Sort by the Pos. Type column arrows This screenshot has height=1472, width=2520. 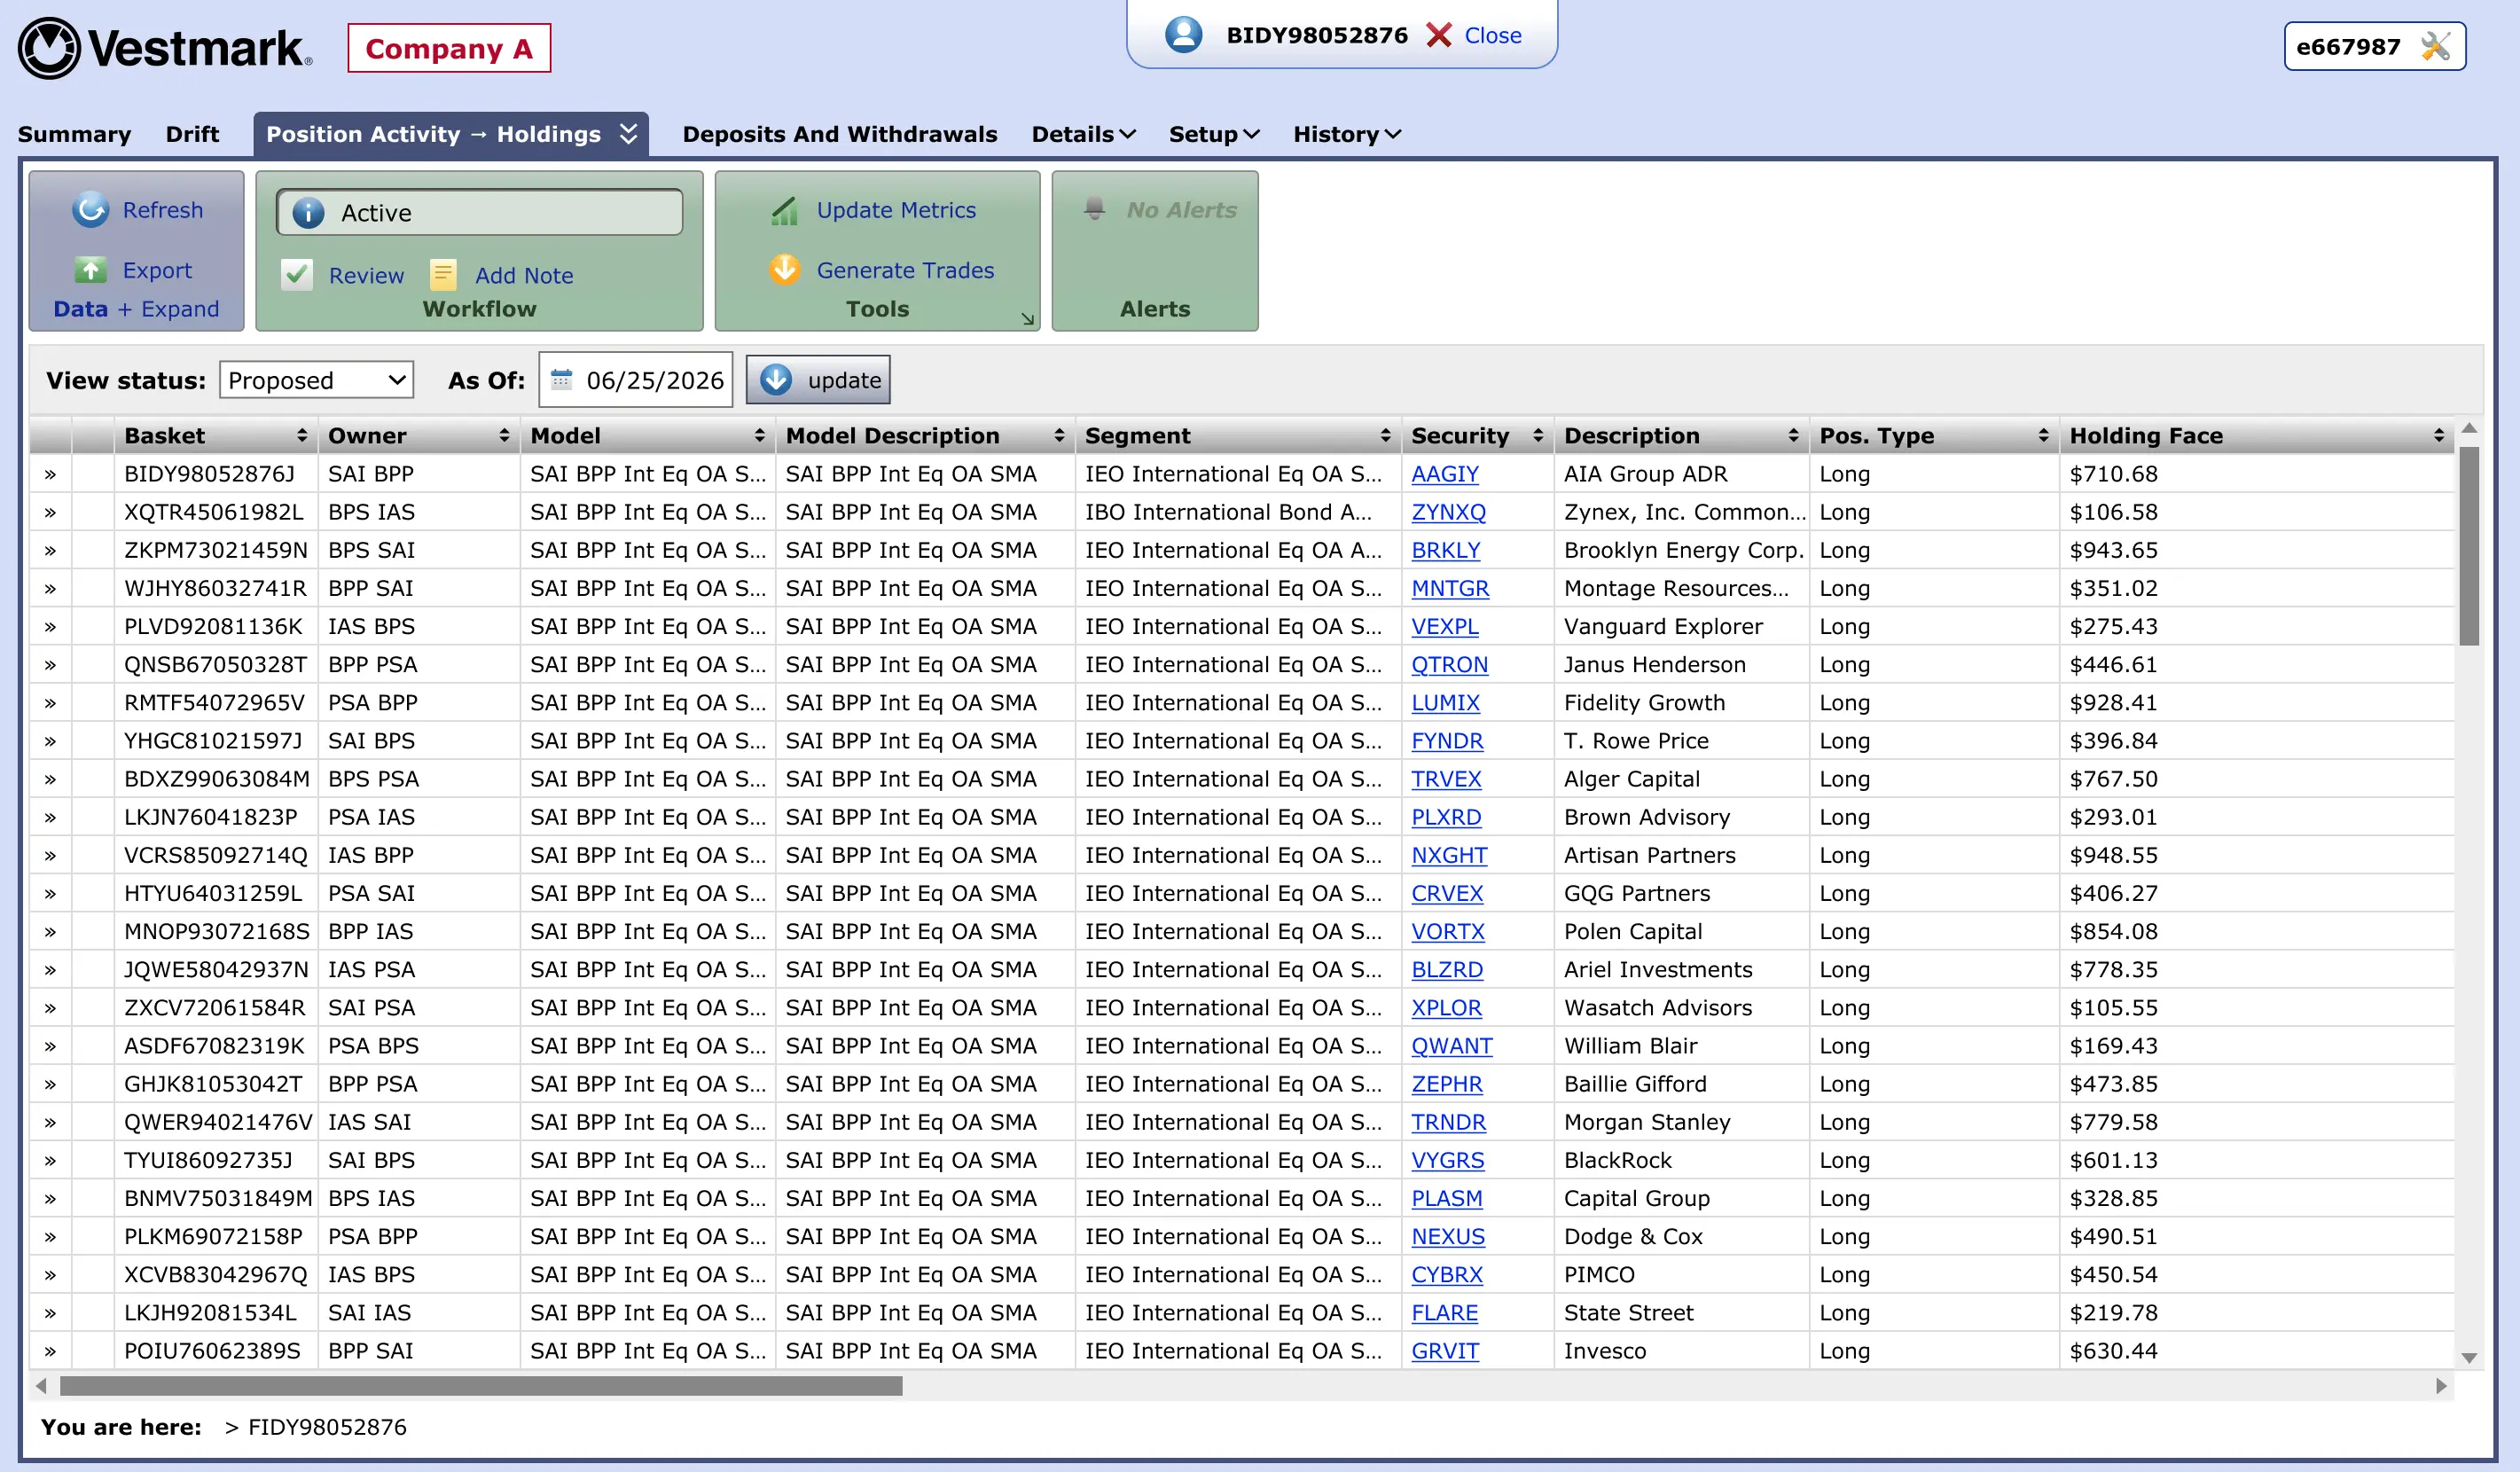coord(2043,436)
